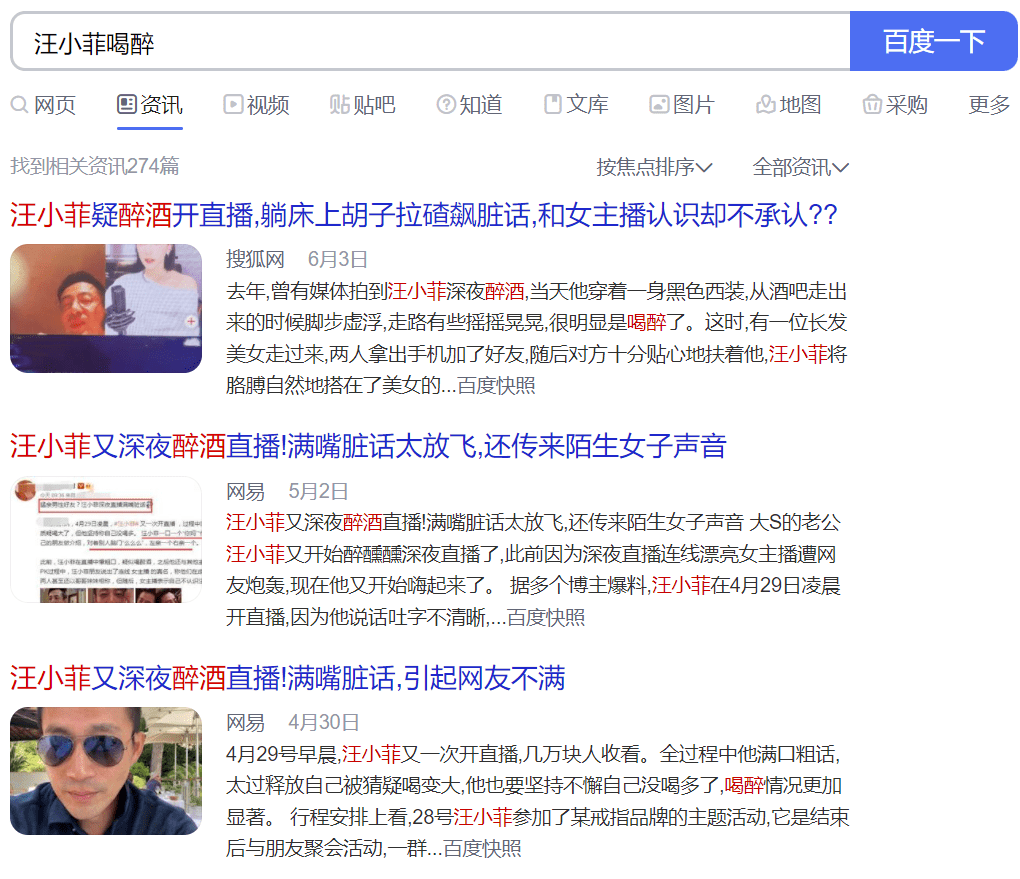Click the map pin icon beside 地图
Image resolution: width=1020 pixels, height=879 pixels.
(x=766, y=104)
